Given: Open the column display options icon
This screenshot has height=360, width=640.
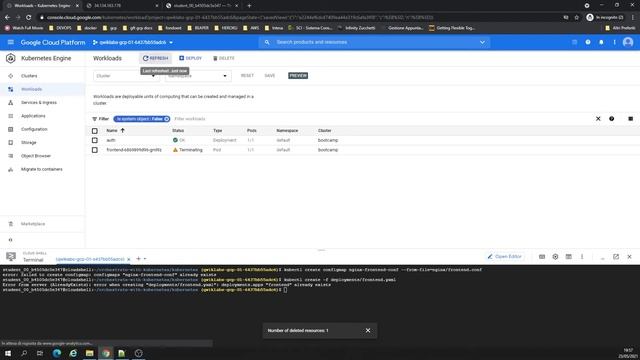Looking at the screenshot, I should 630,119.
